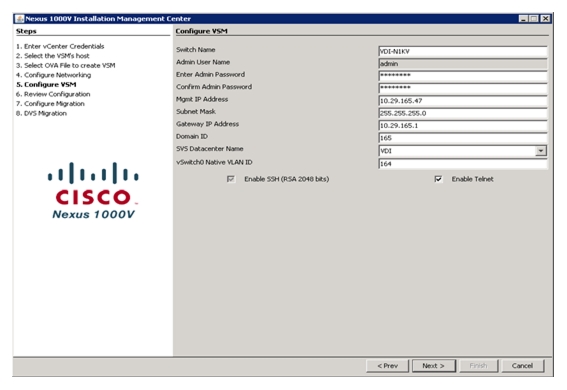Open the VDI datacenter combo box
This screenshot has width=567, height=390.
[x=462, y=151]
